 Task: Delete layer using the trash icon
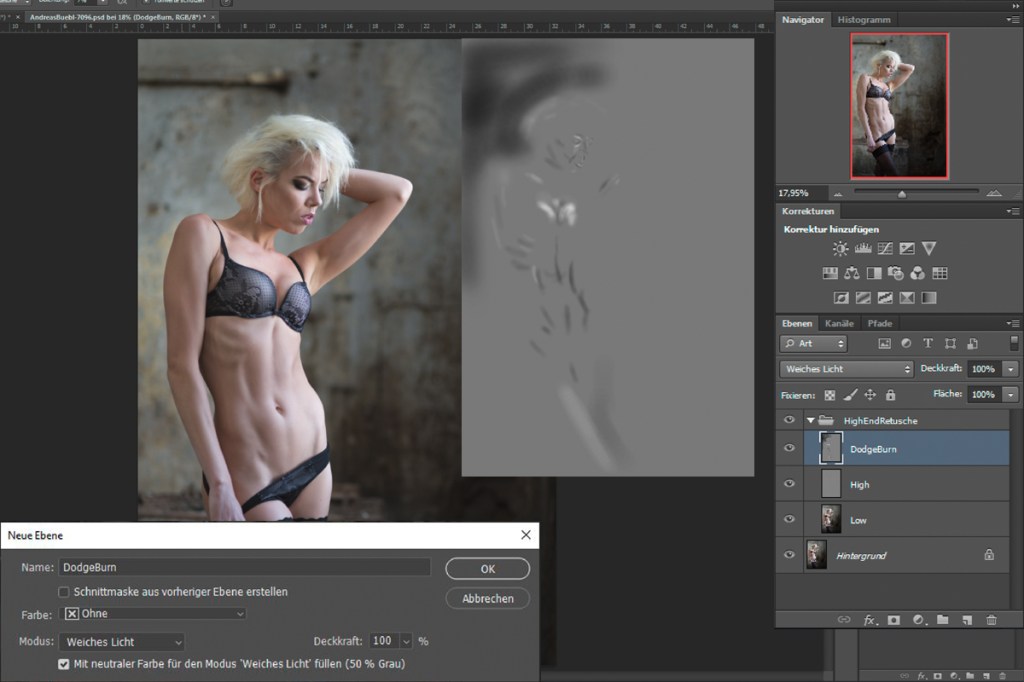[991, 620]
